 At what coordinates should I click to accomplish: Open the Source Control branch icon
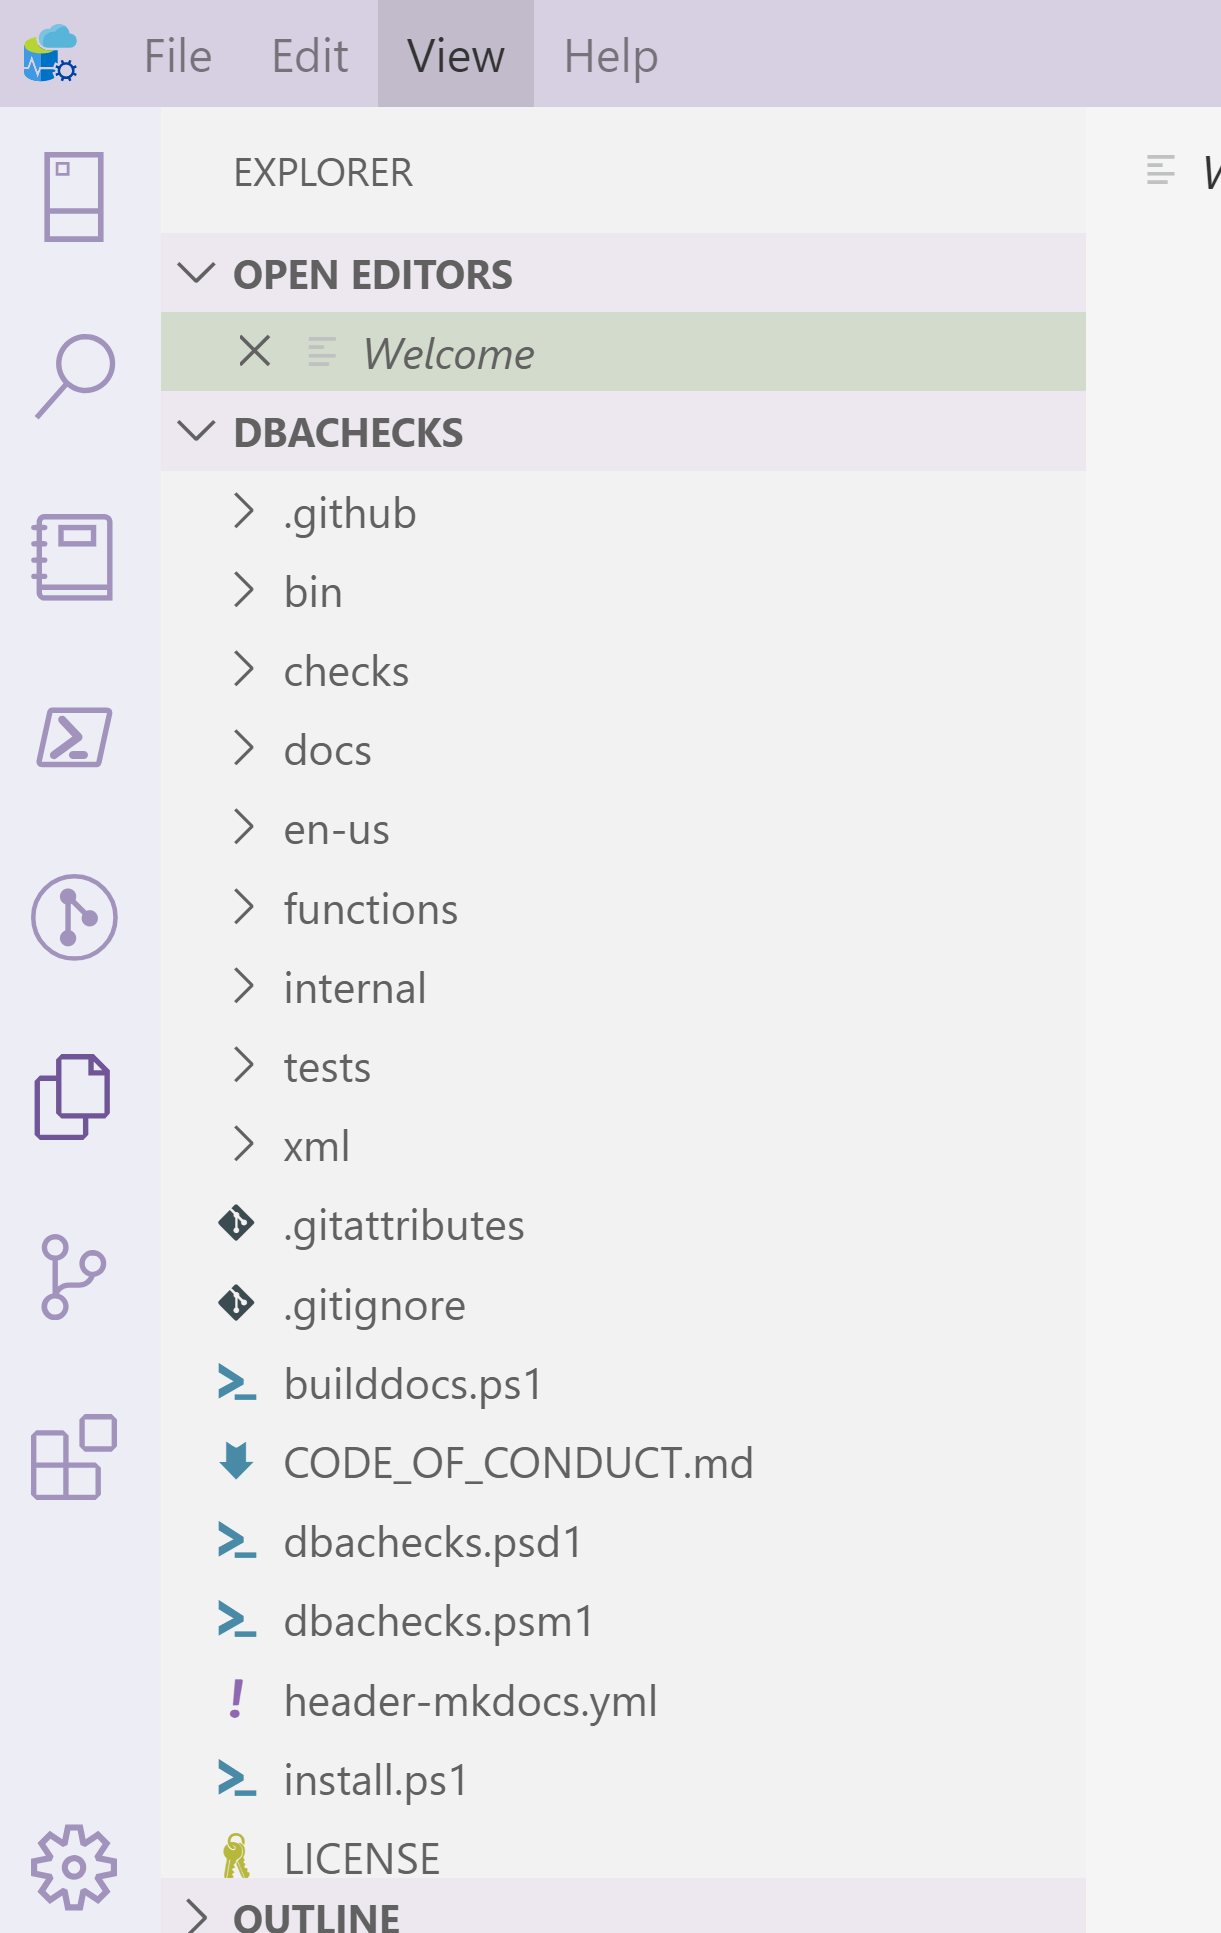(x=73, y=1277)
